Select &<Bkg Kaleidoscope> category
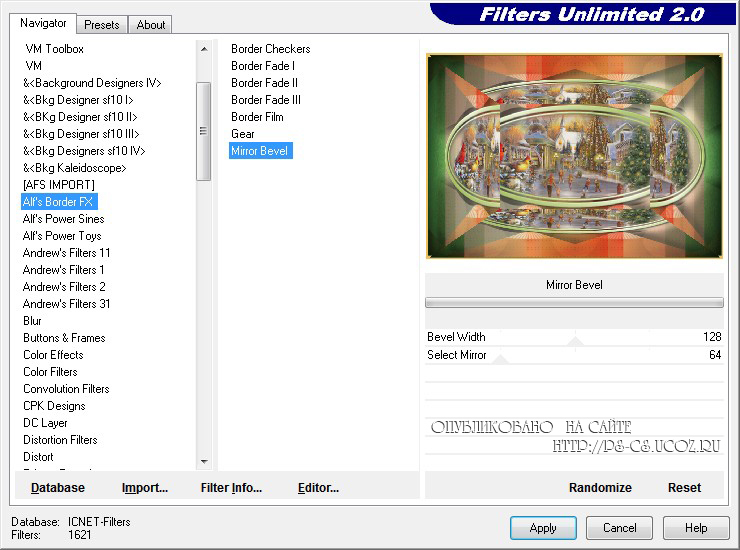 pyautogui.click(x=75, y=168)
